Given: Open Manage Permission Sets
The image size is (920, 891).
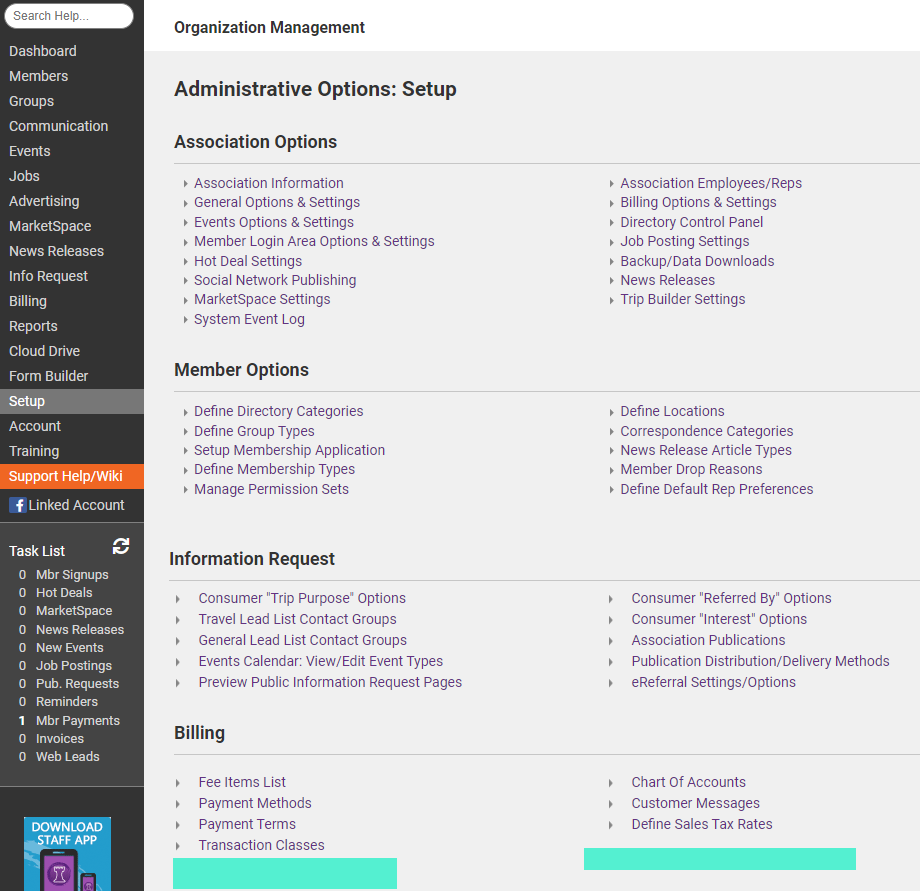Looking at the screenshot, I should [271, 489].
